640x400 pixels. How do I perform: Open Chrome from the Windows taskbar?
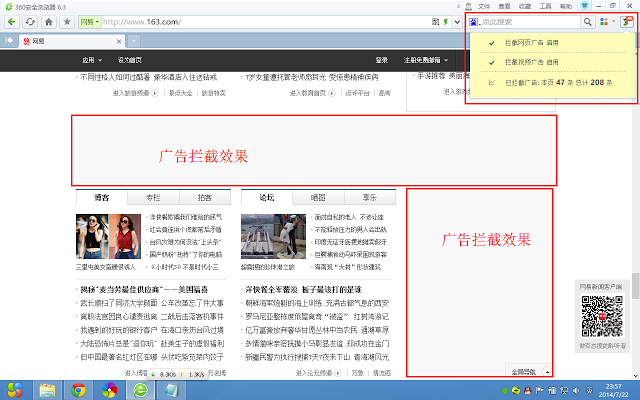[77, 388]
